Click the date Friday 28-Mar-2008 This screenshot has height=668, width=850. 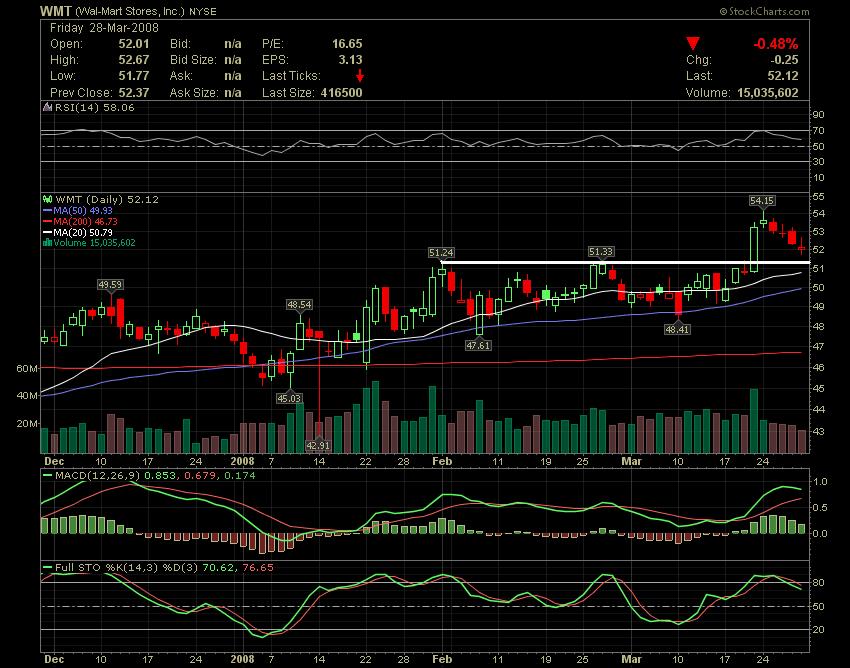click(104, 28)
